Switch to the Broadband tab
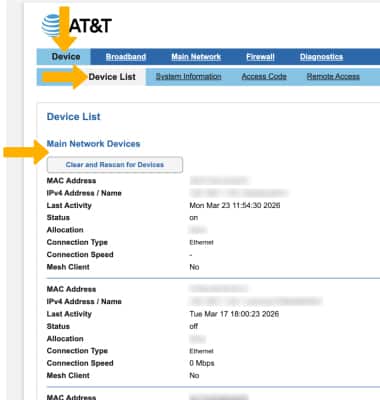 126,57
